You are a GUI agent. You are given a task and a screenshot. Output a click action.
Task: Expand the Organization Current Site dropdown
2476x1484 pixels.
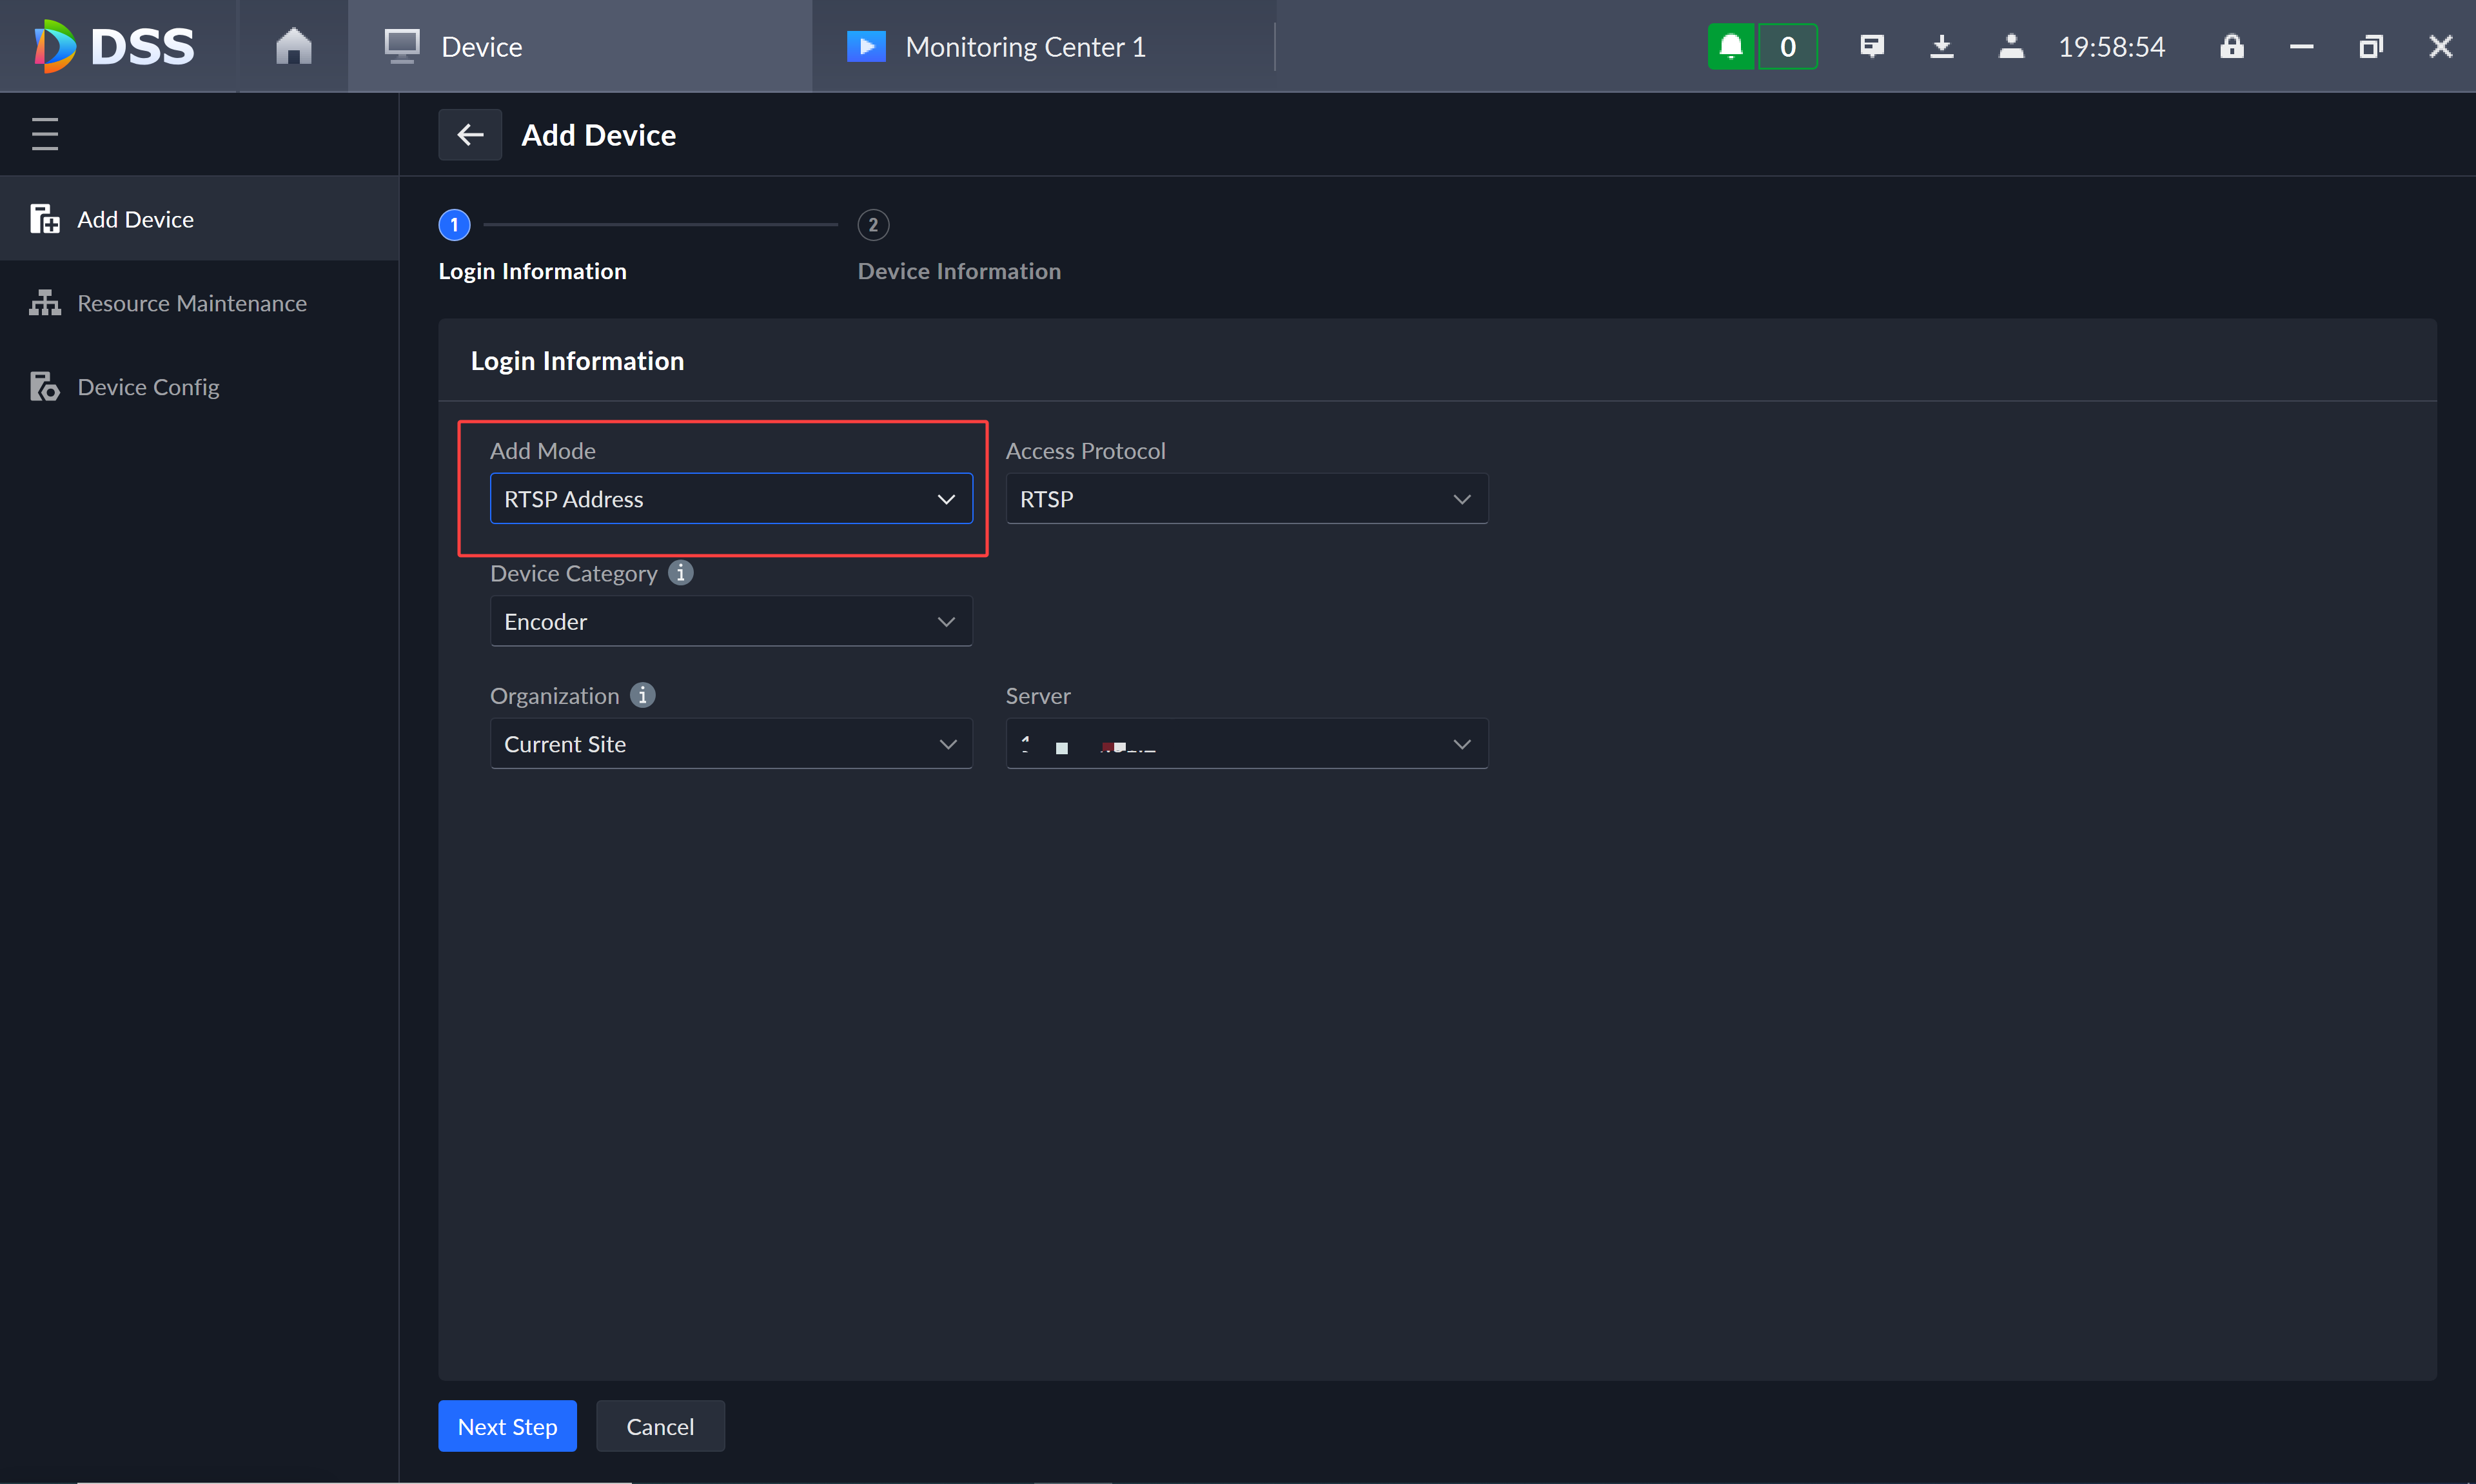pyautogui.click(x=731, y=743)
